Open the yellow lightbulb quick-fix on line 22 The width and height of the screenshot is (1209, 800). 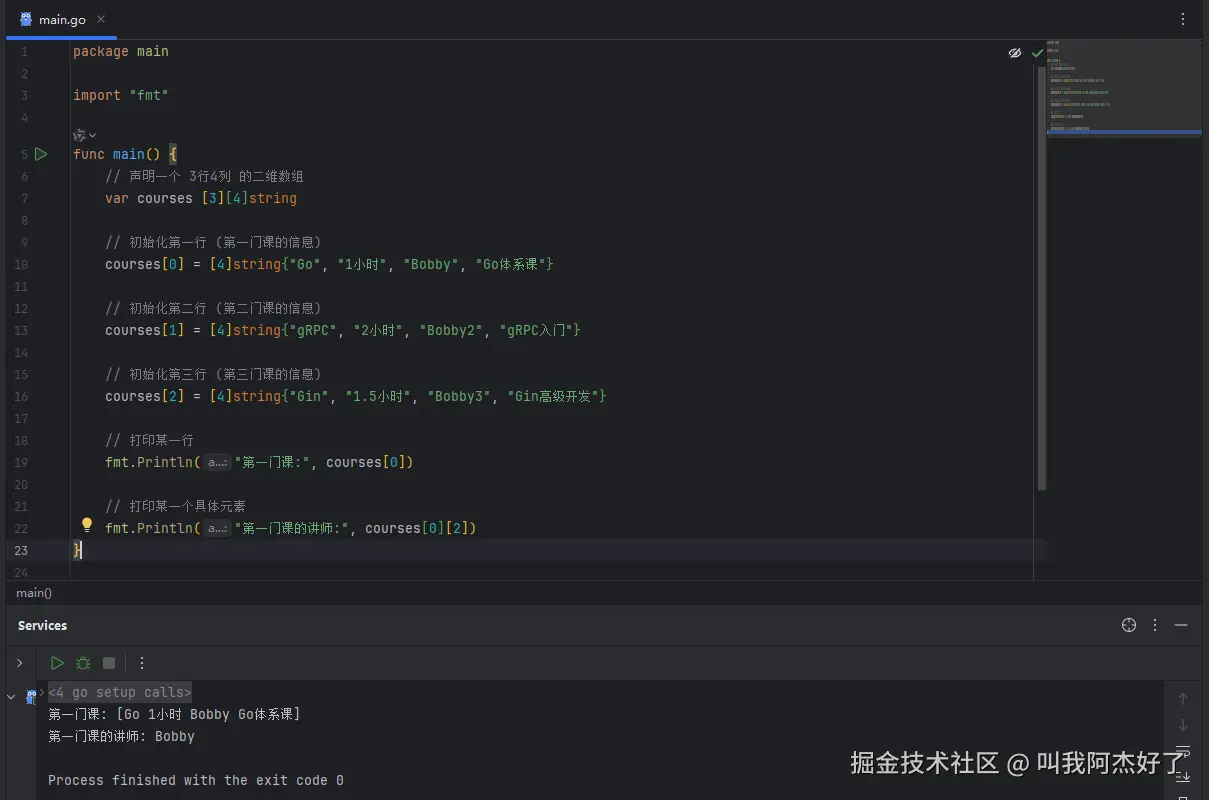(x=87, y=525)
